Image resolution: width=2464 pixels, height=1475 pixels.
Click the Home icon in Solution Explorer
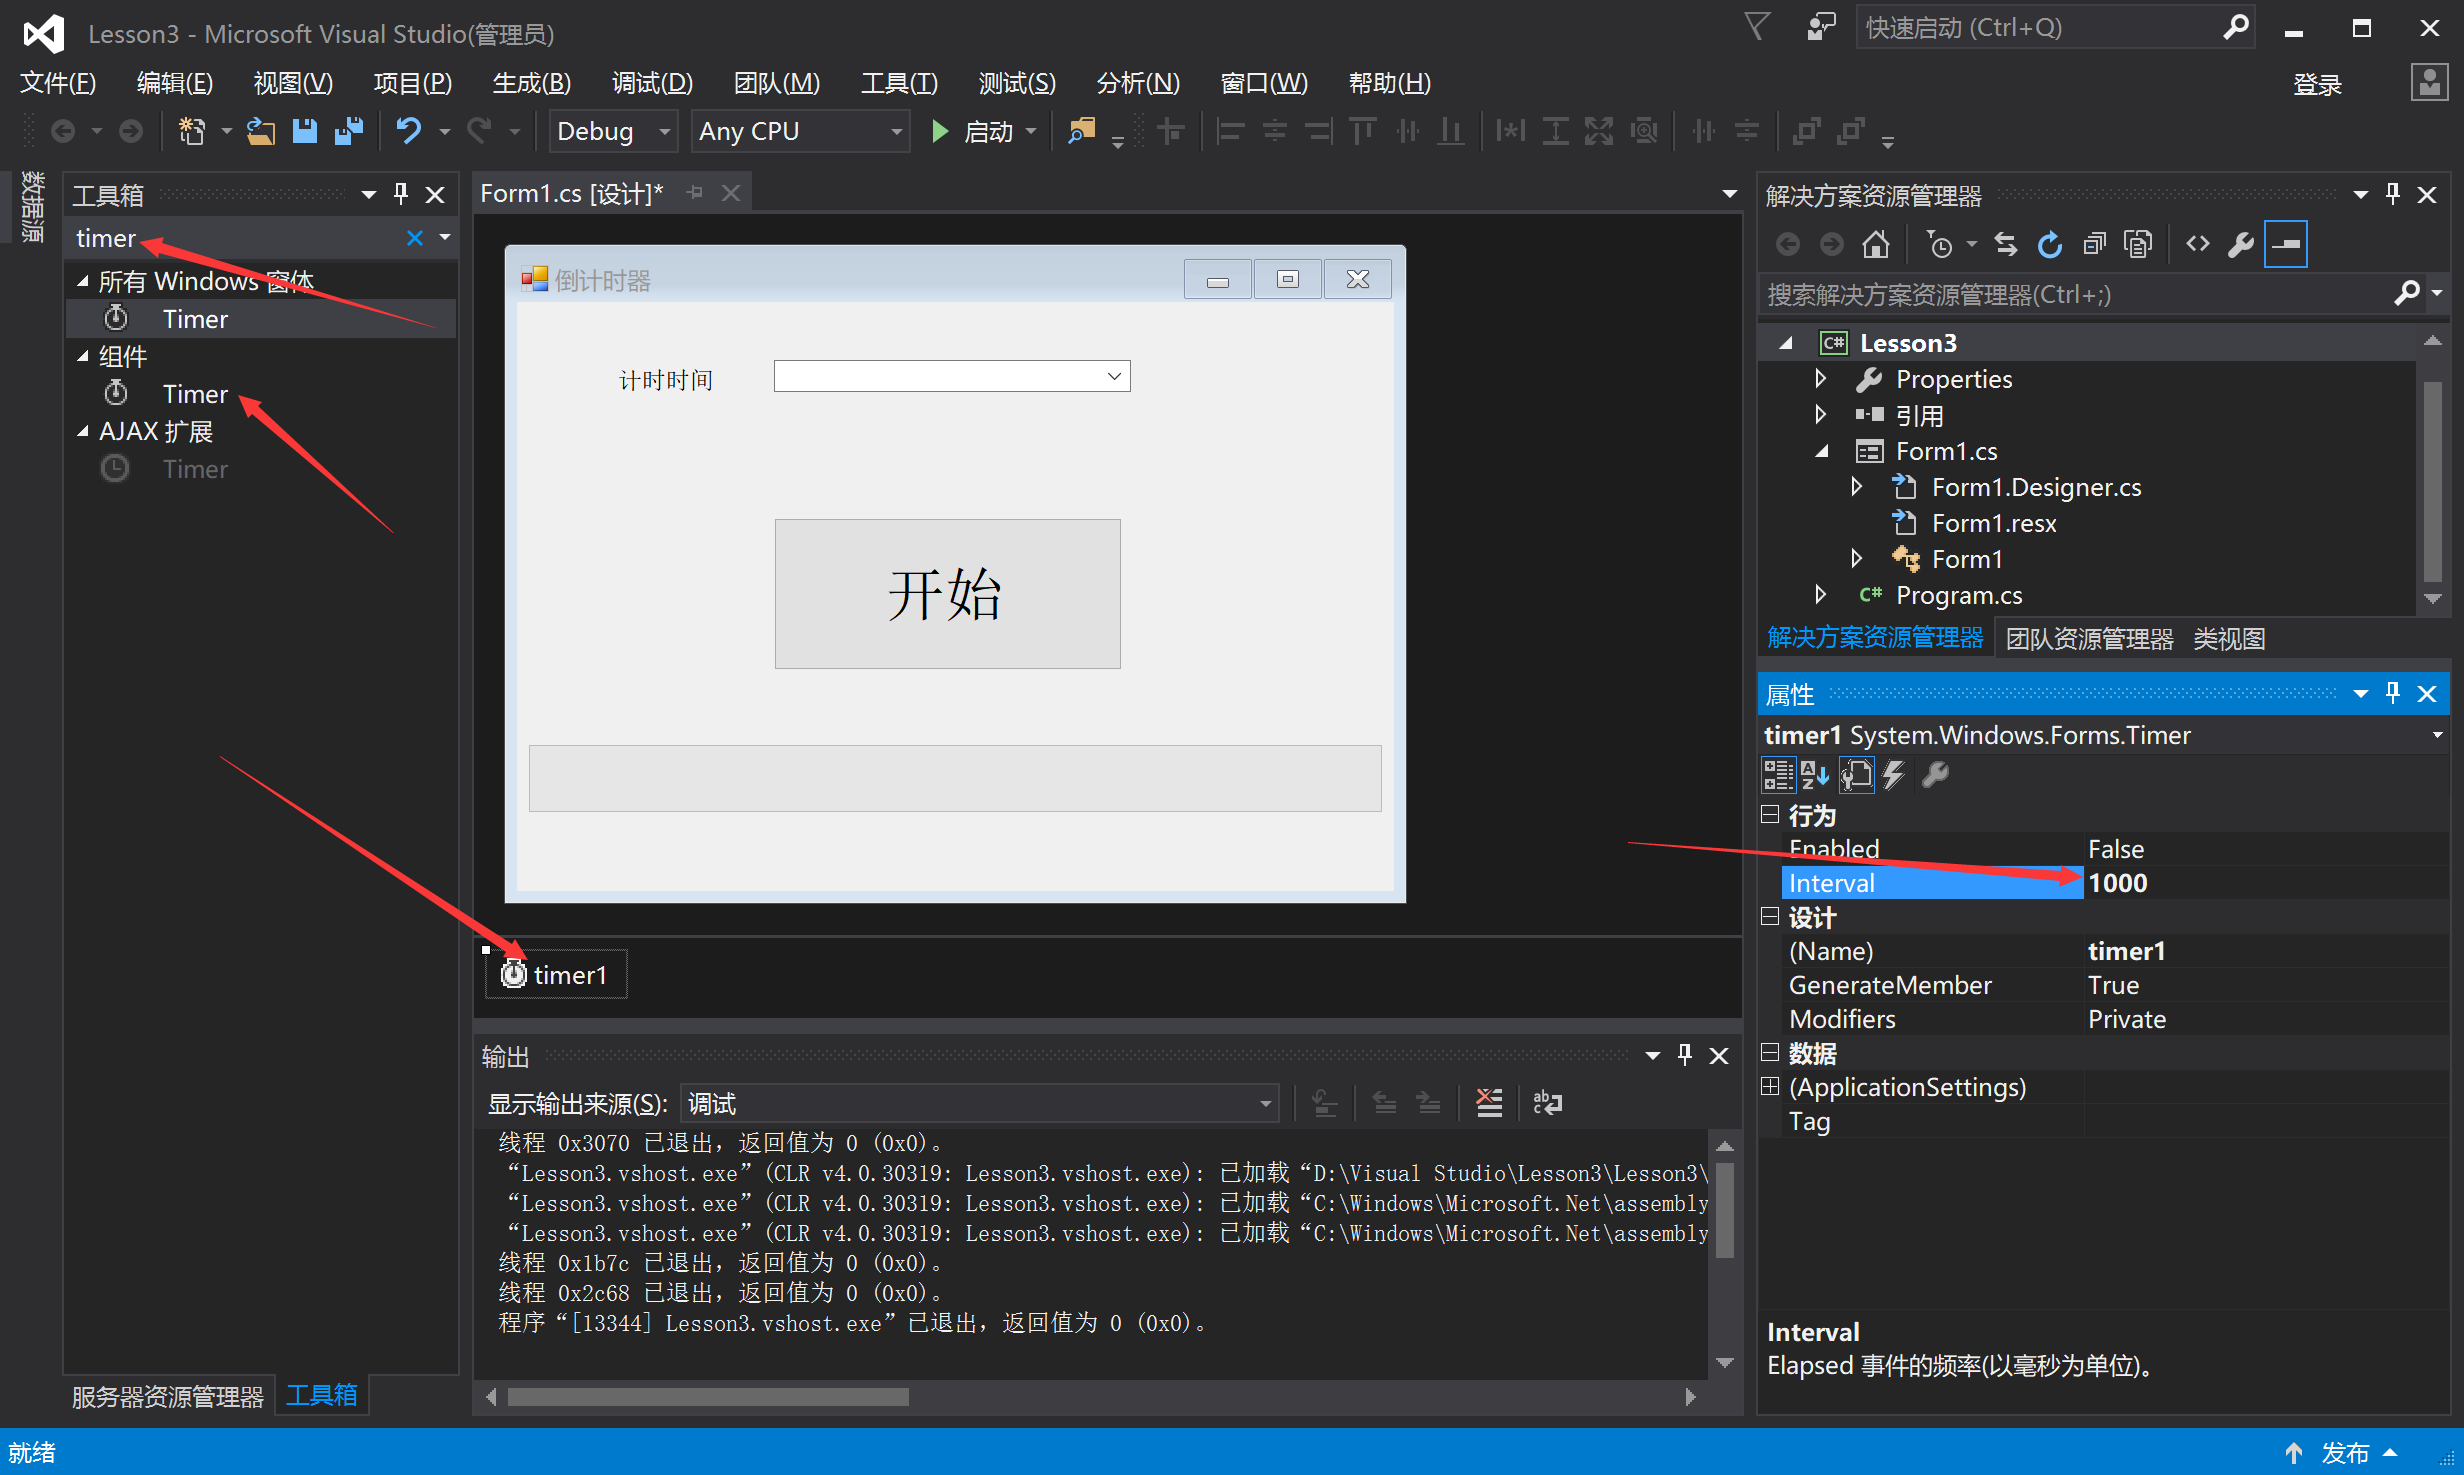click(x=1876, y=244)
